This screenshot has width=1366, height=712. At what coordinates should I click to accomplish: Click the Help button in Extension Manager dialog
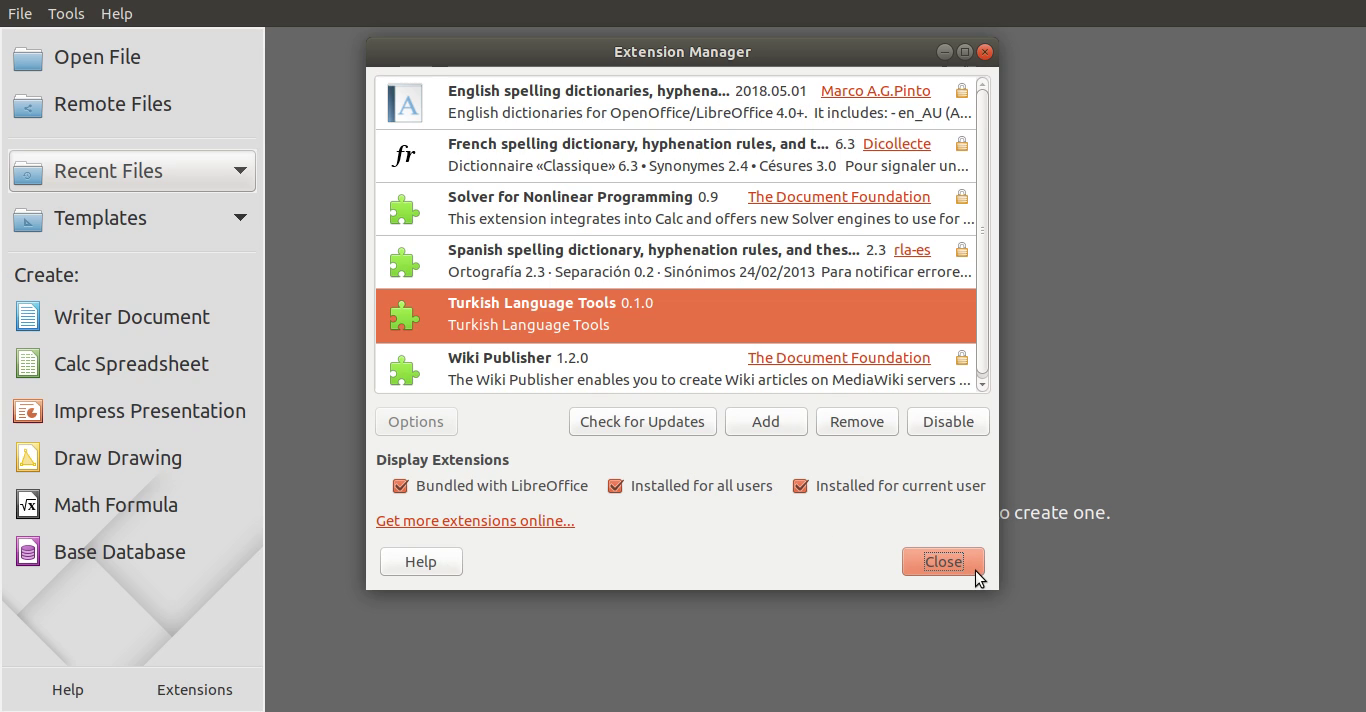pos(421,562)
